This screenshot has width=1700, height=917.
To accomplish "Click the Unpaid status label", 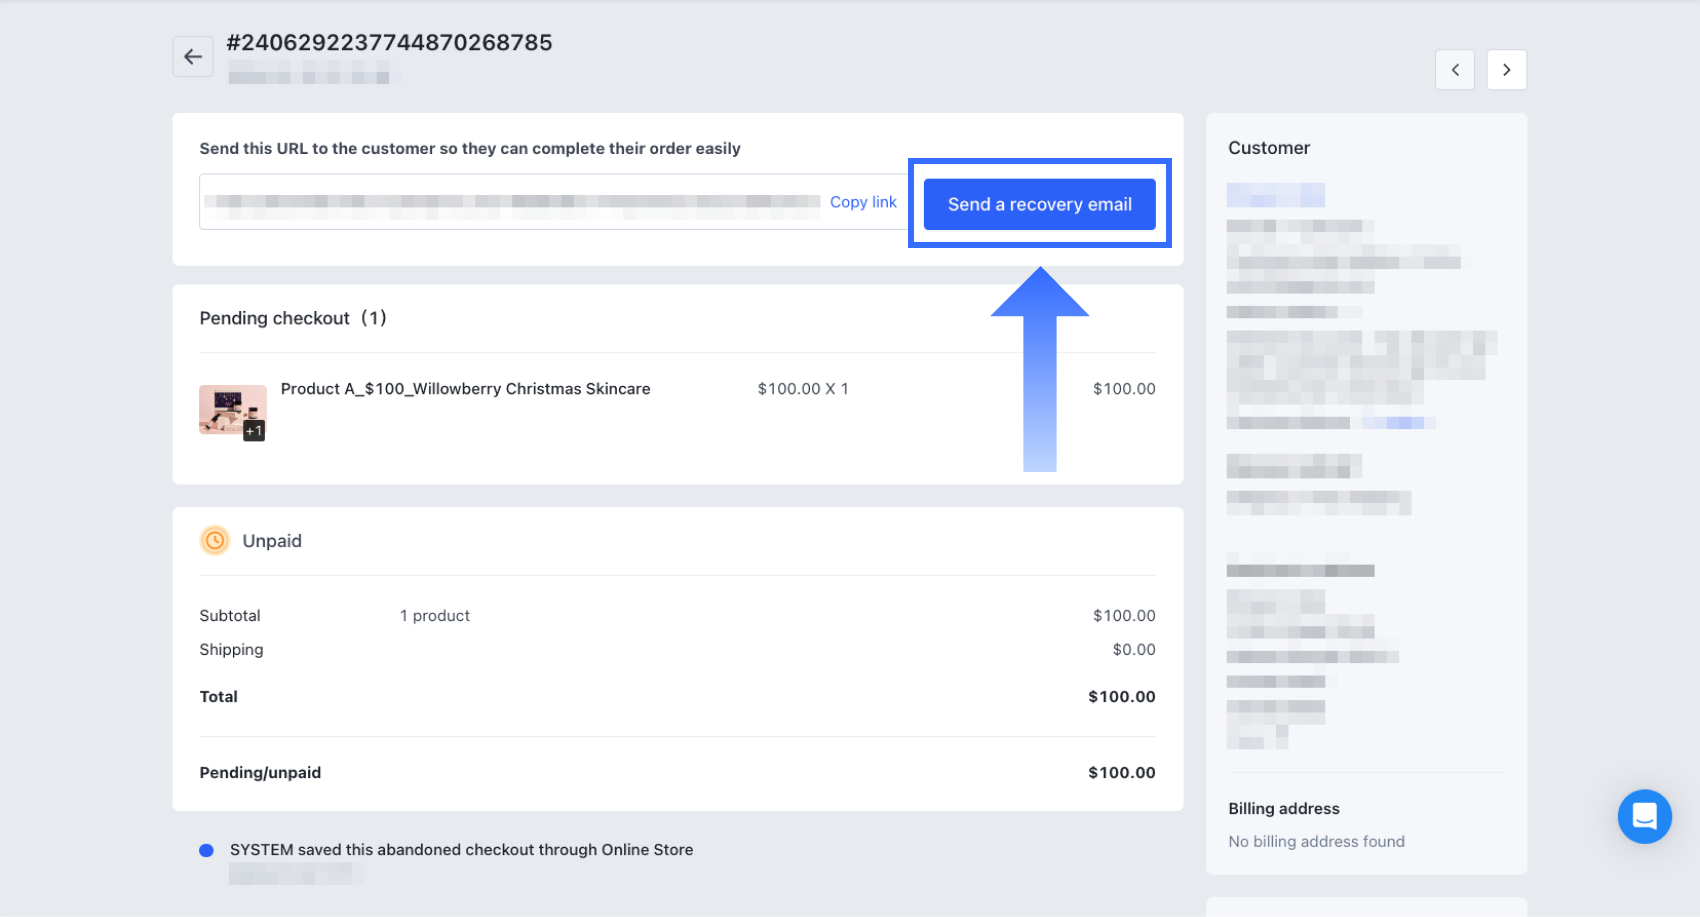I will pos(272,541).
